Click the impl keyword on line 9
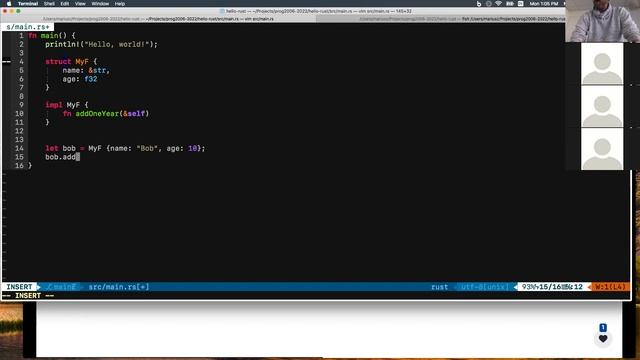The image size is (640, 360). click(54, 105)
